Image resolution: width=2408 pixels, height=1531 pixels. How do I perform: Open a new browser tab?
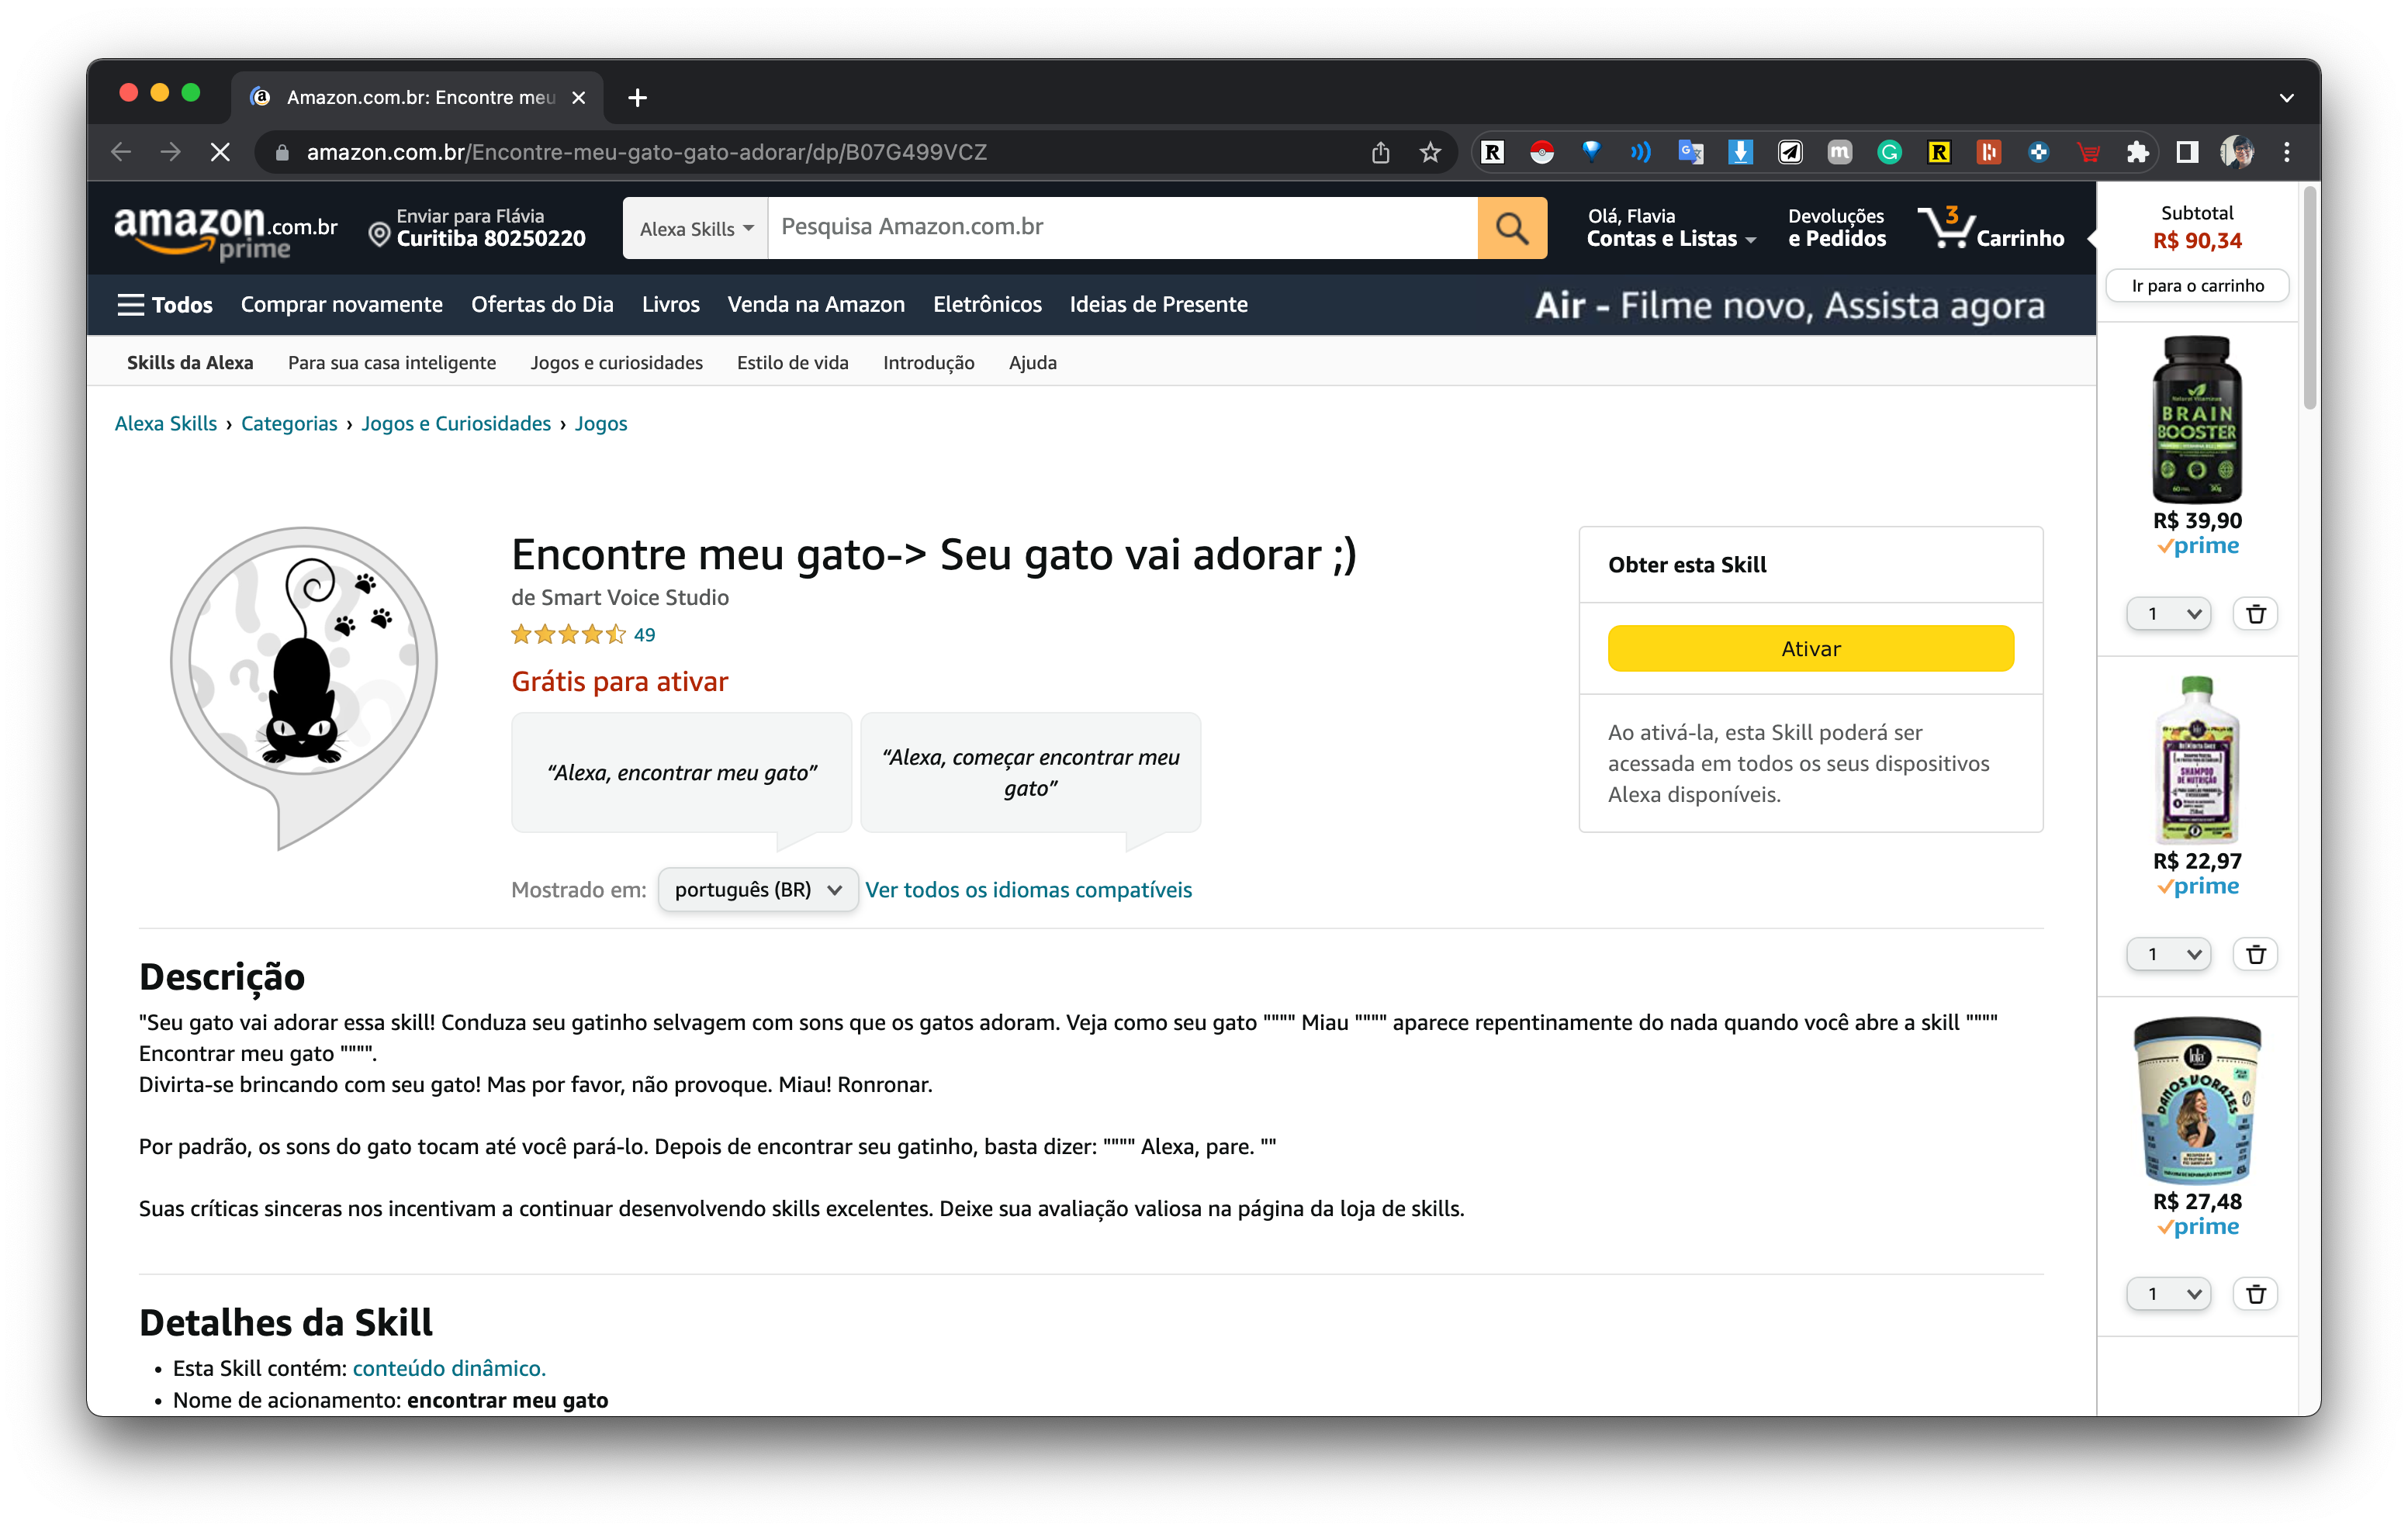(637, 98)
